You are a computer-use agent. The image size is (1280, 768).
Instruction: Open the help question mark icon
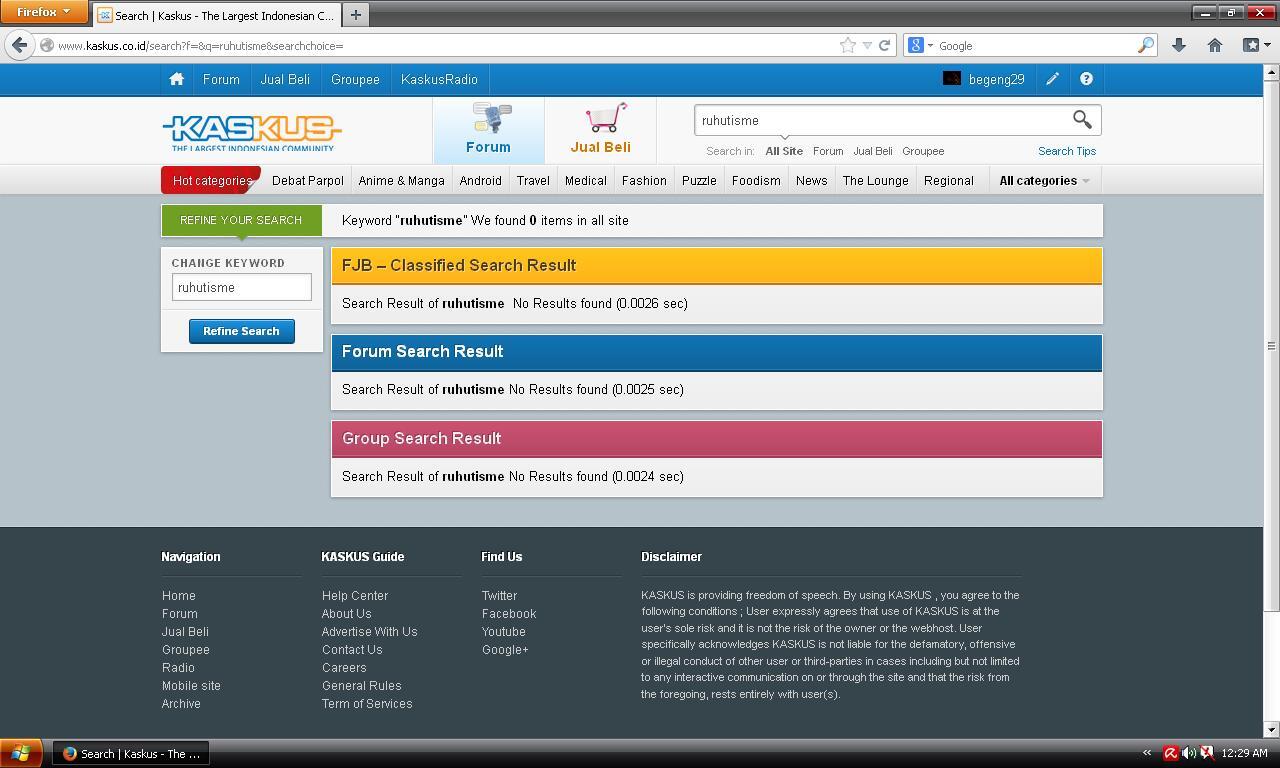[x=1086, y=79]
